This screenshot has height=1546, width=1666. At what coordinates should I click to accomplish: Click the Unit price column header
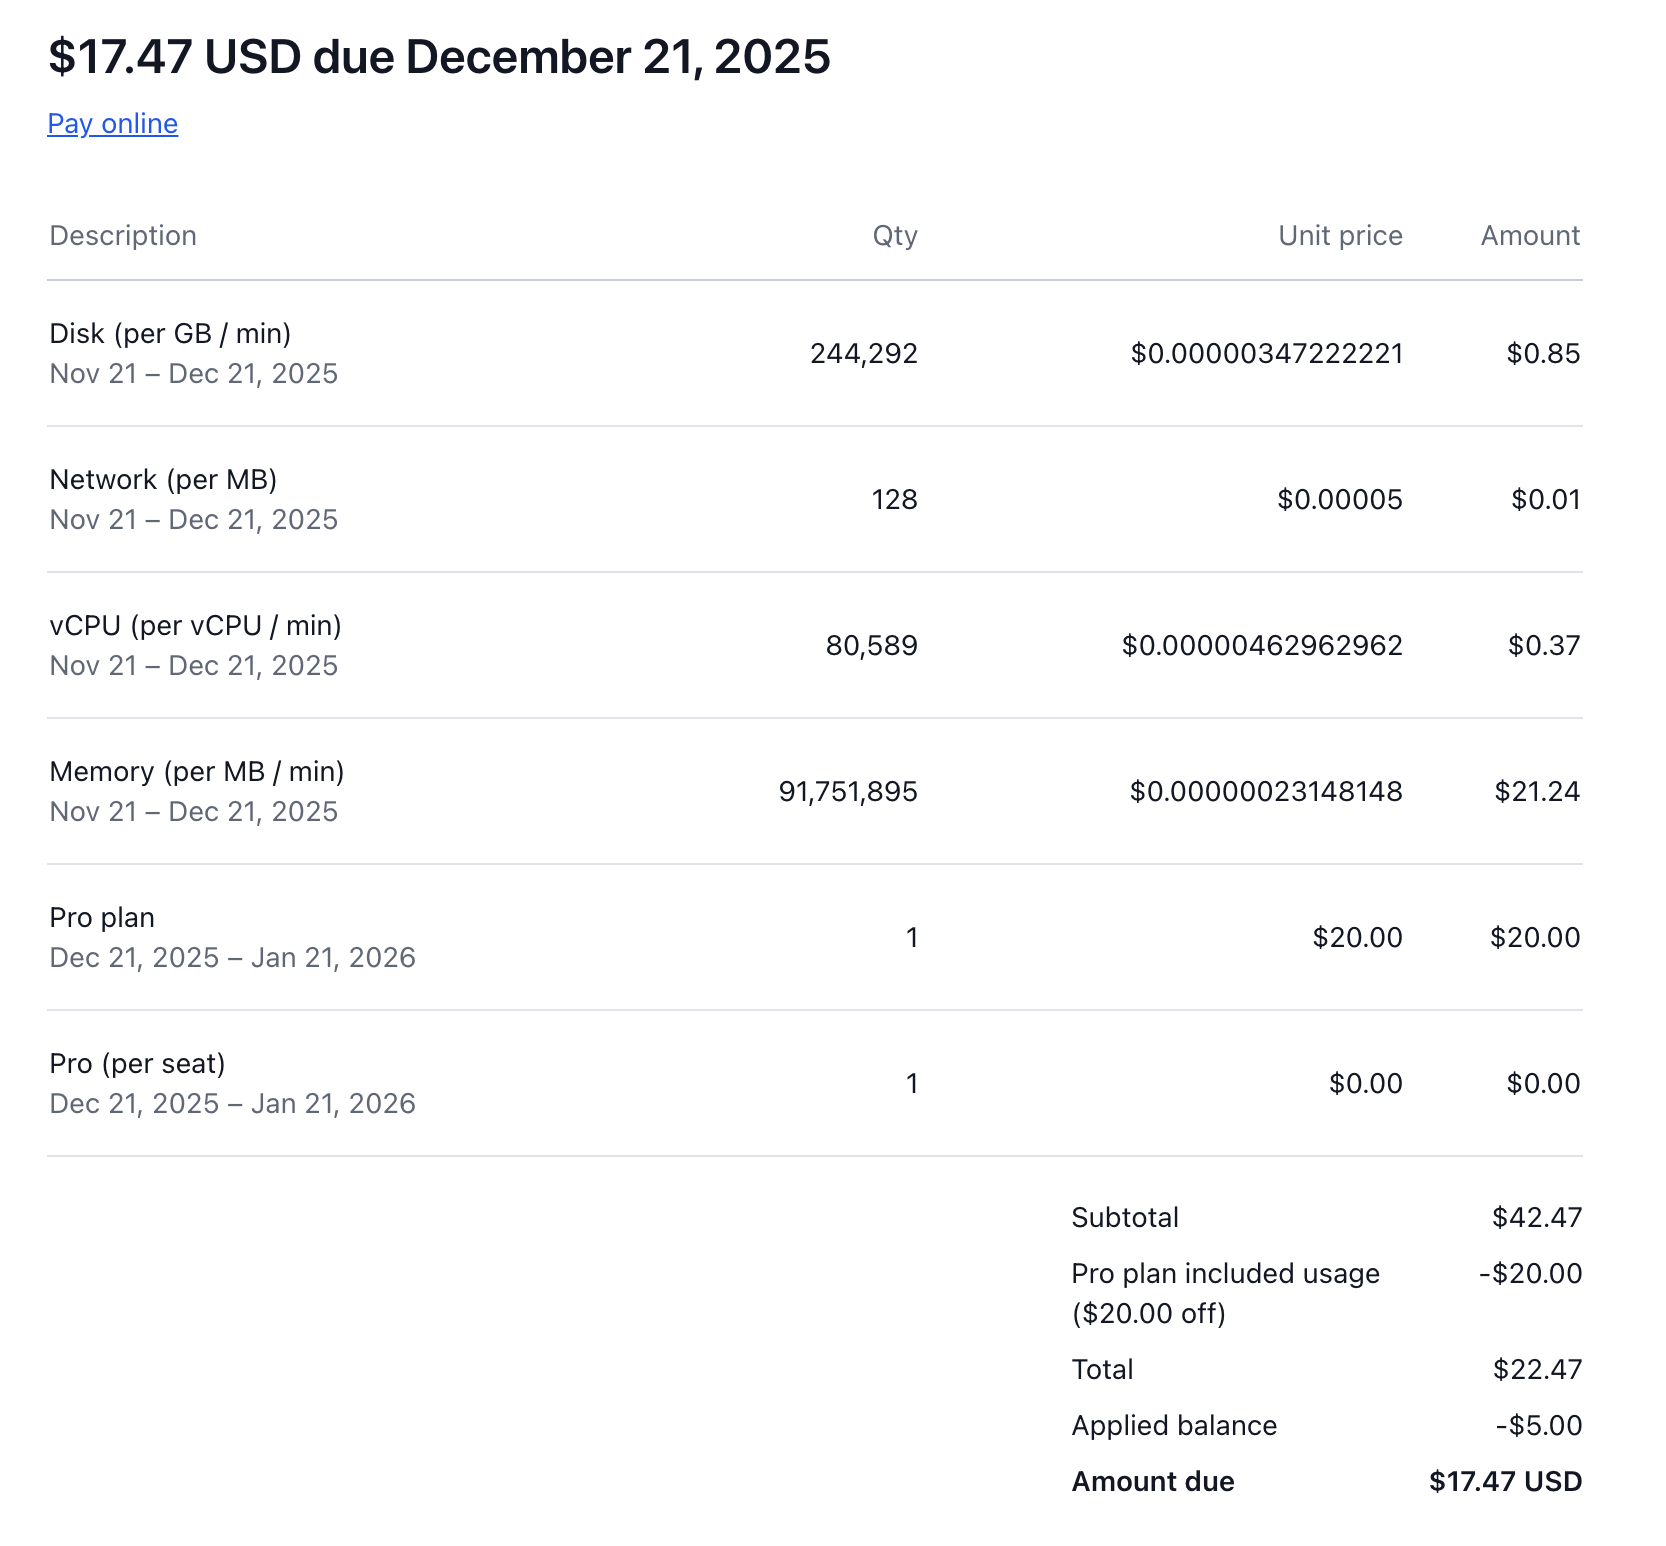[1340, 236]
